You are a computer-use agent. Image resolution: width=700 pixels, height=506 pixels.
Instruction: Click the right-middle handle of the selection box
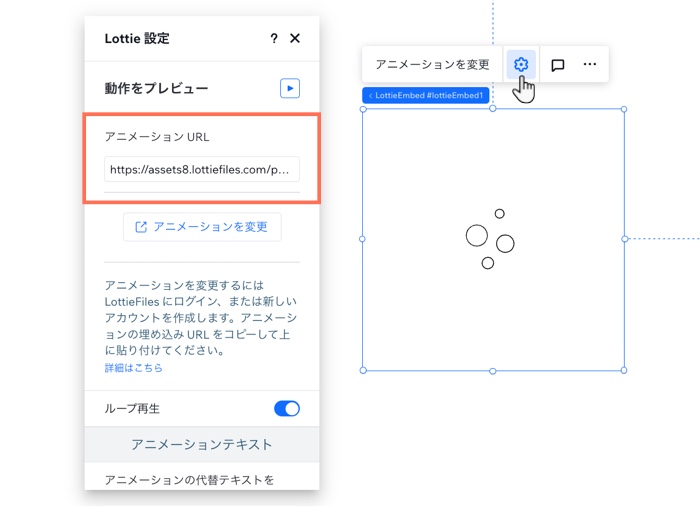click(x=624, y=239)
